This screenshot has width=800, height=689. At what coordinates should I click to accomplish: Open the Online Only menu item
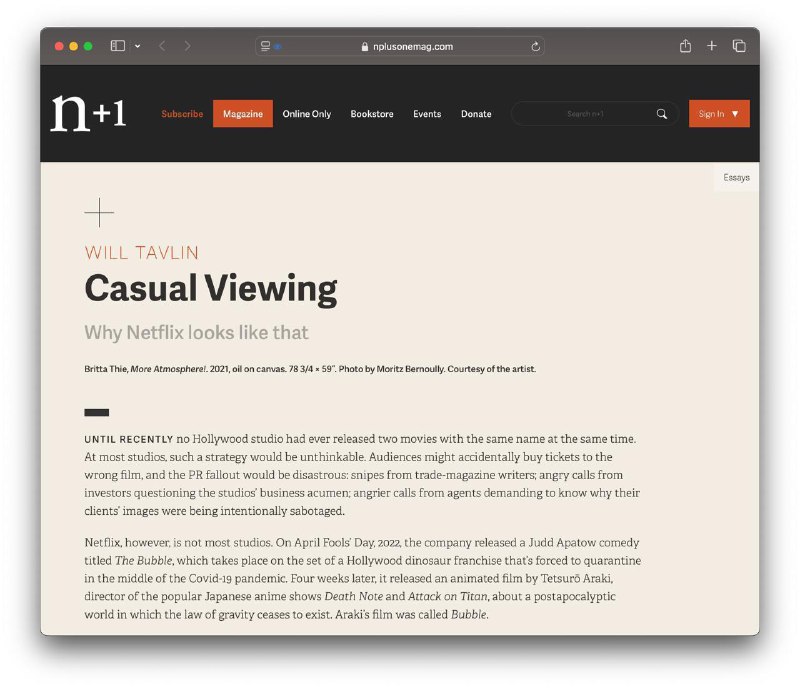pyautogui.click(x=307, y=114)
